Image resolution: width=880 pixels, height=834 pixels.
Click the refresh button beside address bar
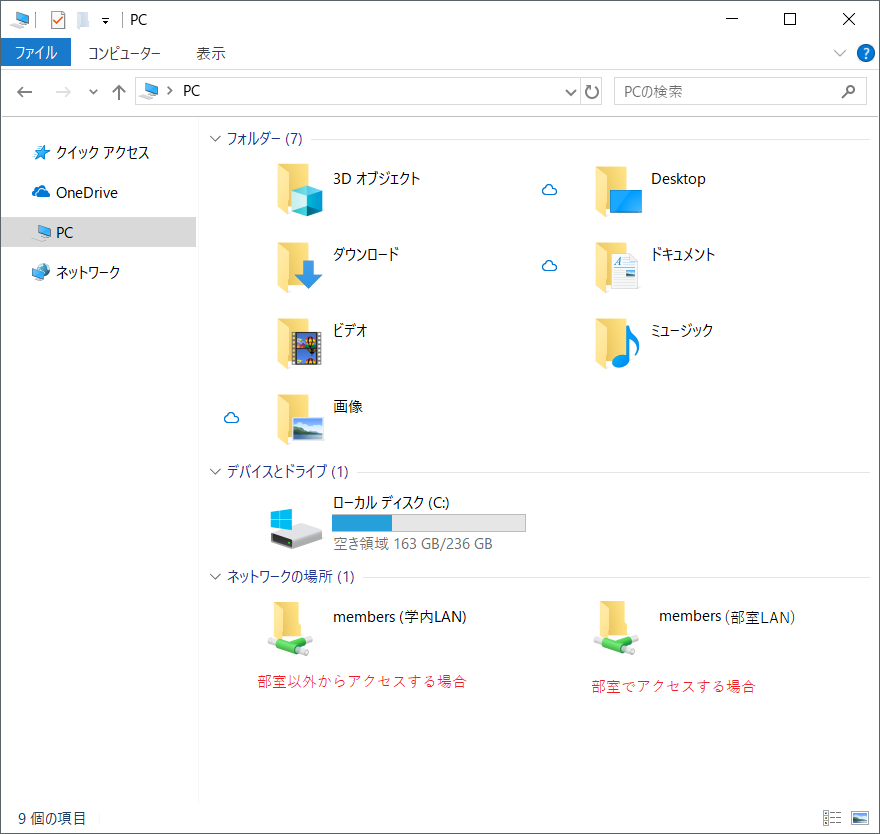point(592,92)
